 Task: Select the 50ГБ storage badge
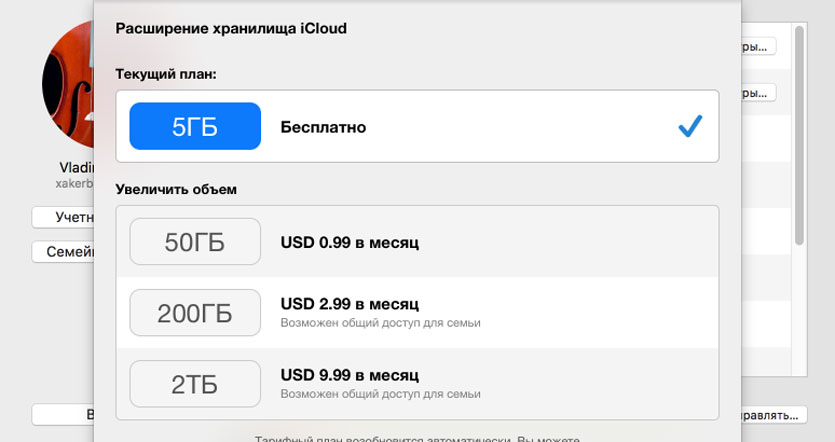(195, 242)
